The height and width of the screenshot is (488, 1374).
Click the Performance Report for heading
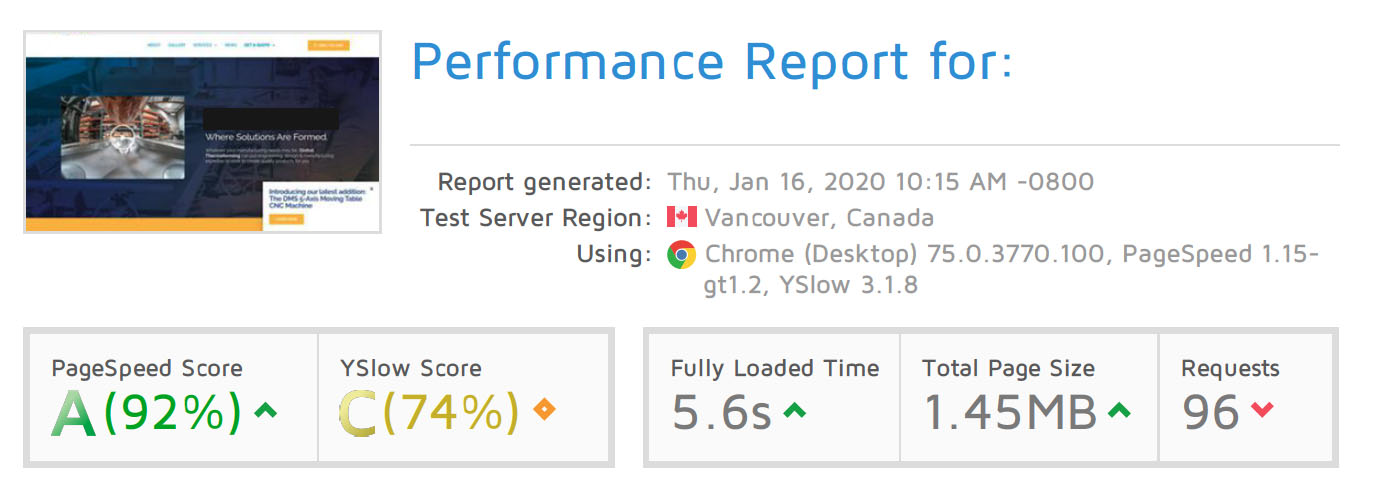click(x=712, y=62)
